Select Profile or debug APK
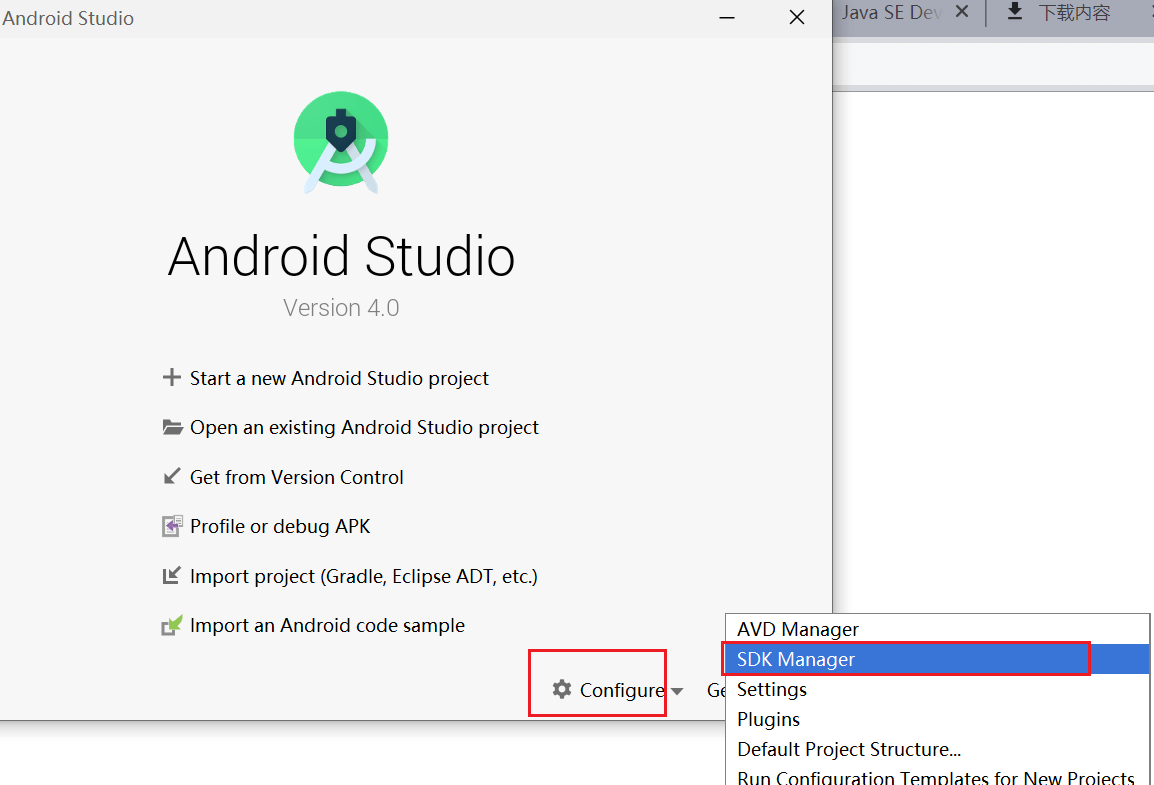The height and width of the screenshot is (785, 1154). coord(280,527)
